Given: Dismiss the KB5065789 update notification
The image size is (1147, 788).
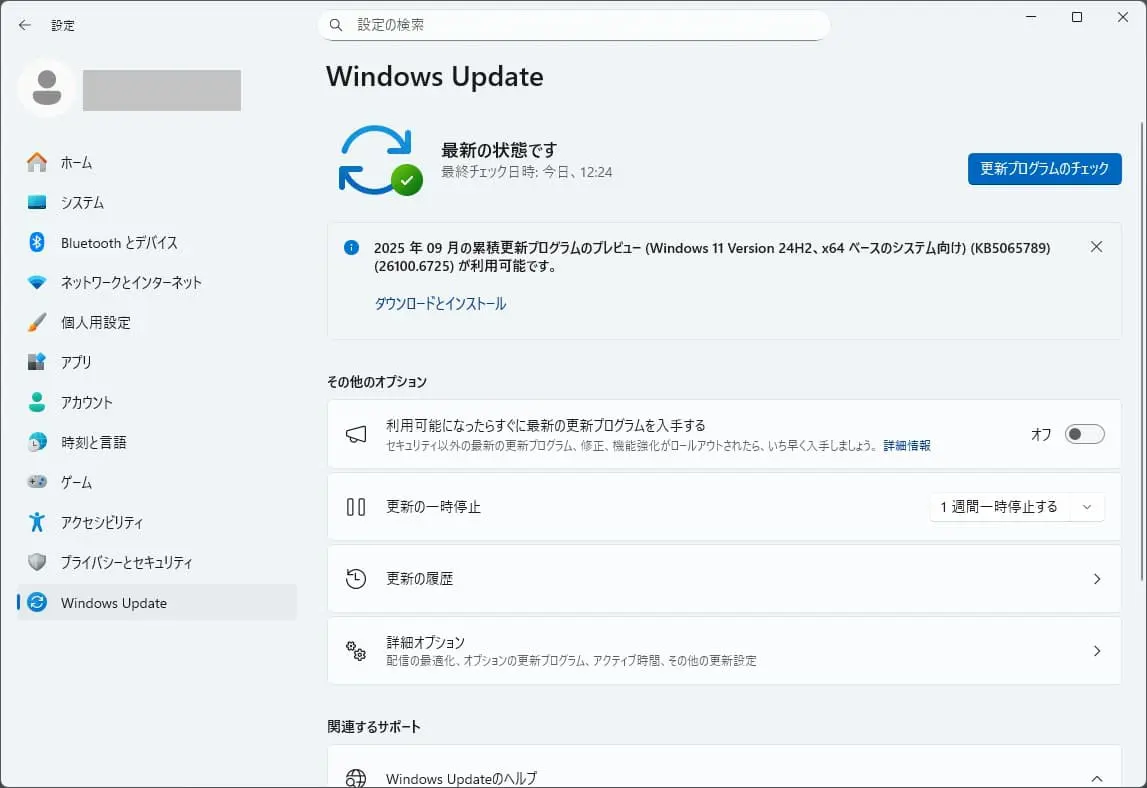Looking at the screenshot, I should [x=1096, y=247].
